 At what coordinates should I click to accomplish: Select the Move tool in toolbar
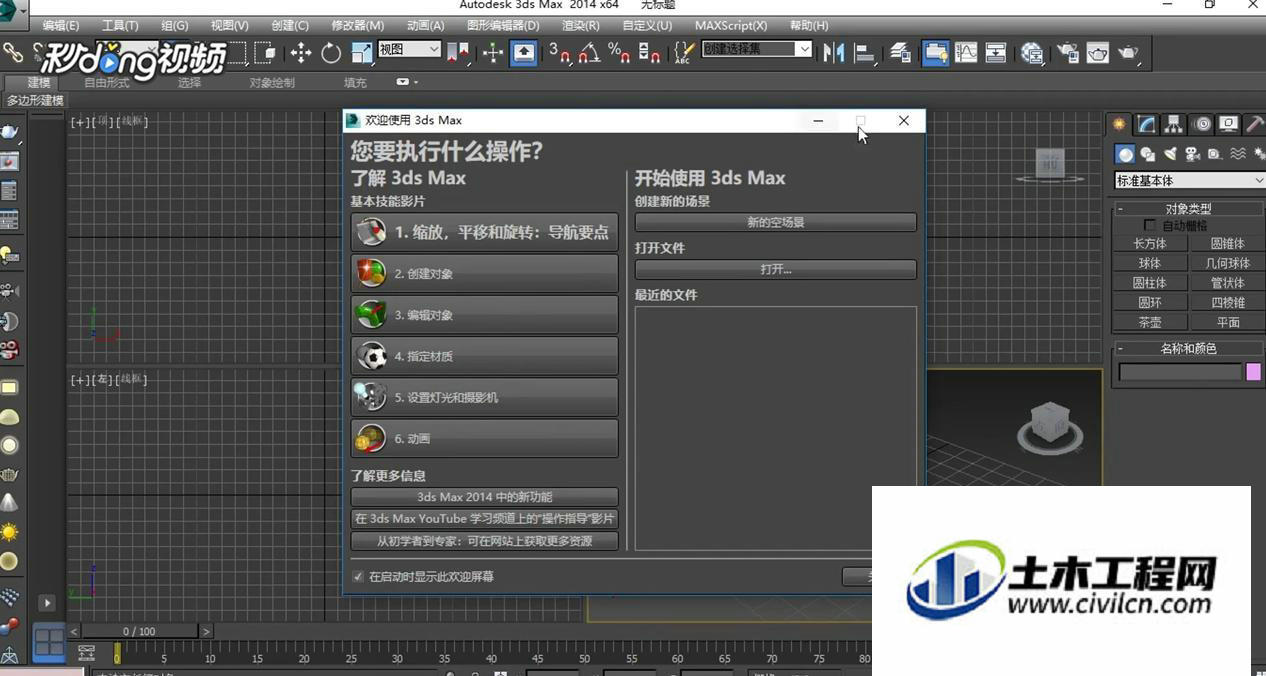click(x=300, y=53)
